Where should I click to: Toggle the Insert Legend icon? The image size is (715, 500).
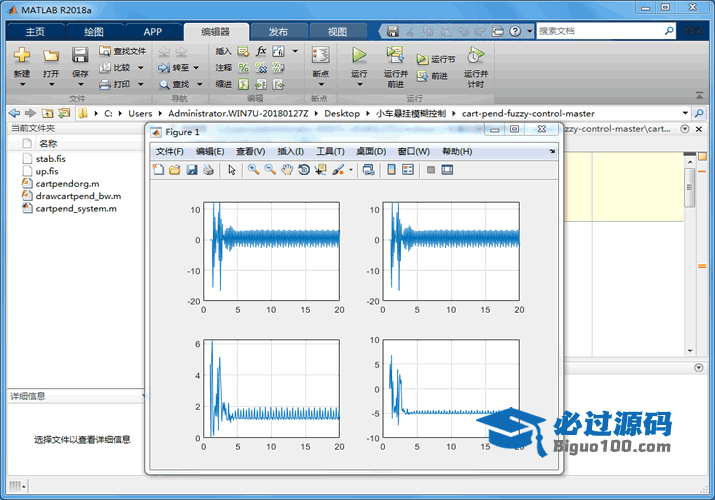tap(408, 170)
